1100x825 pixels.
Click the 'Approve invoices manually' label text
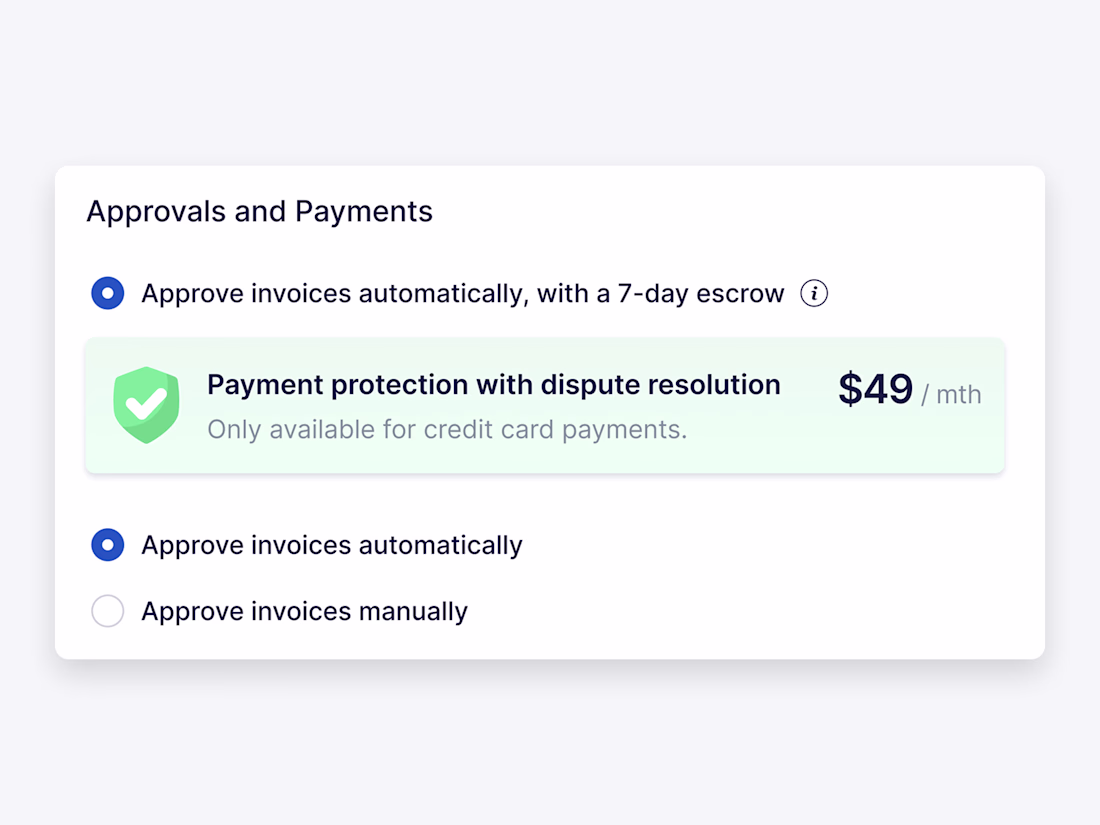(304, 611)
